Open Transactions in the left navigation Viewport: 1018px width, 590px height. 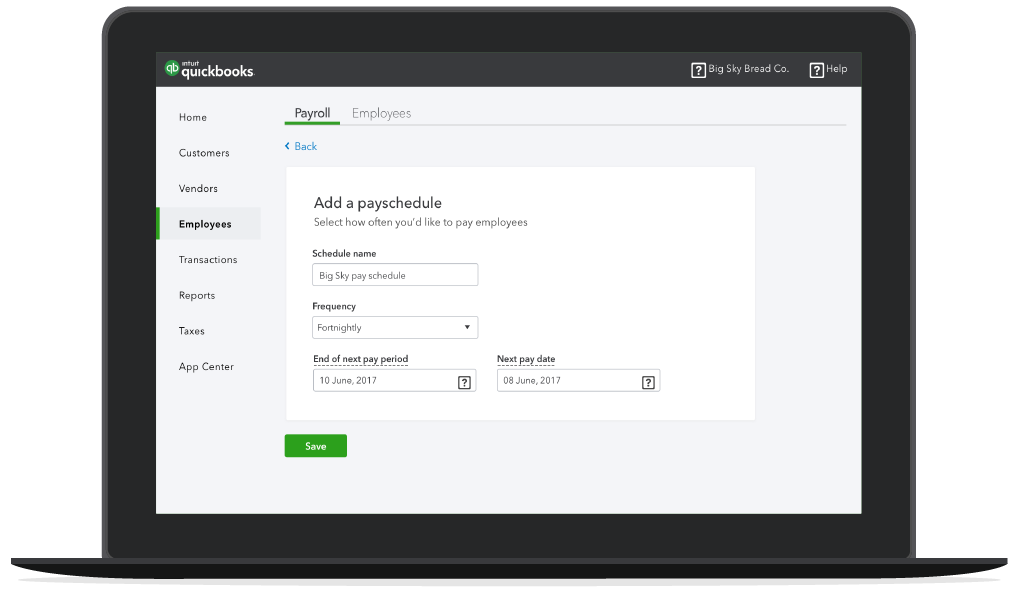click(208, 260)
